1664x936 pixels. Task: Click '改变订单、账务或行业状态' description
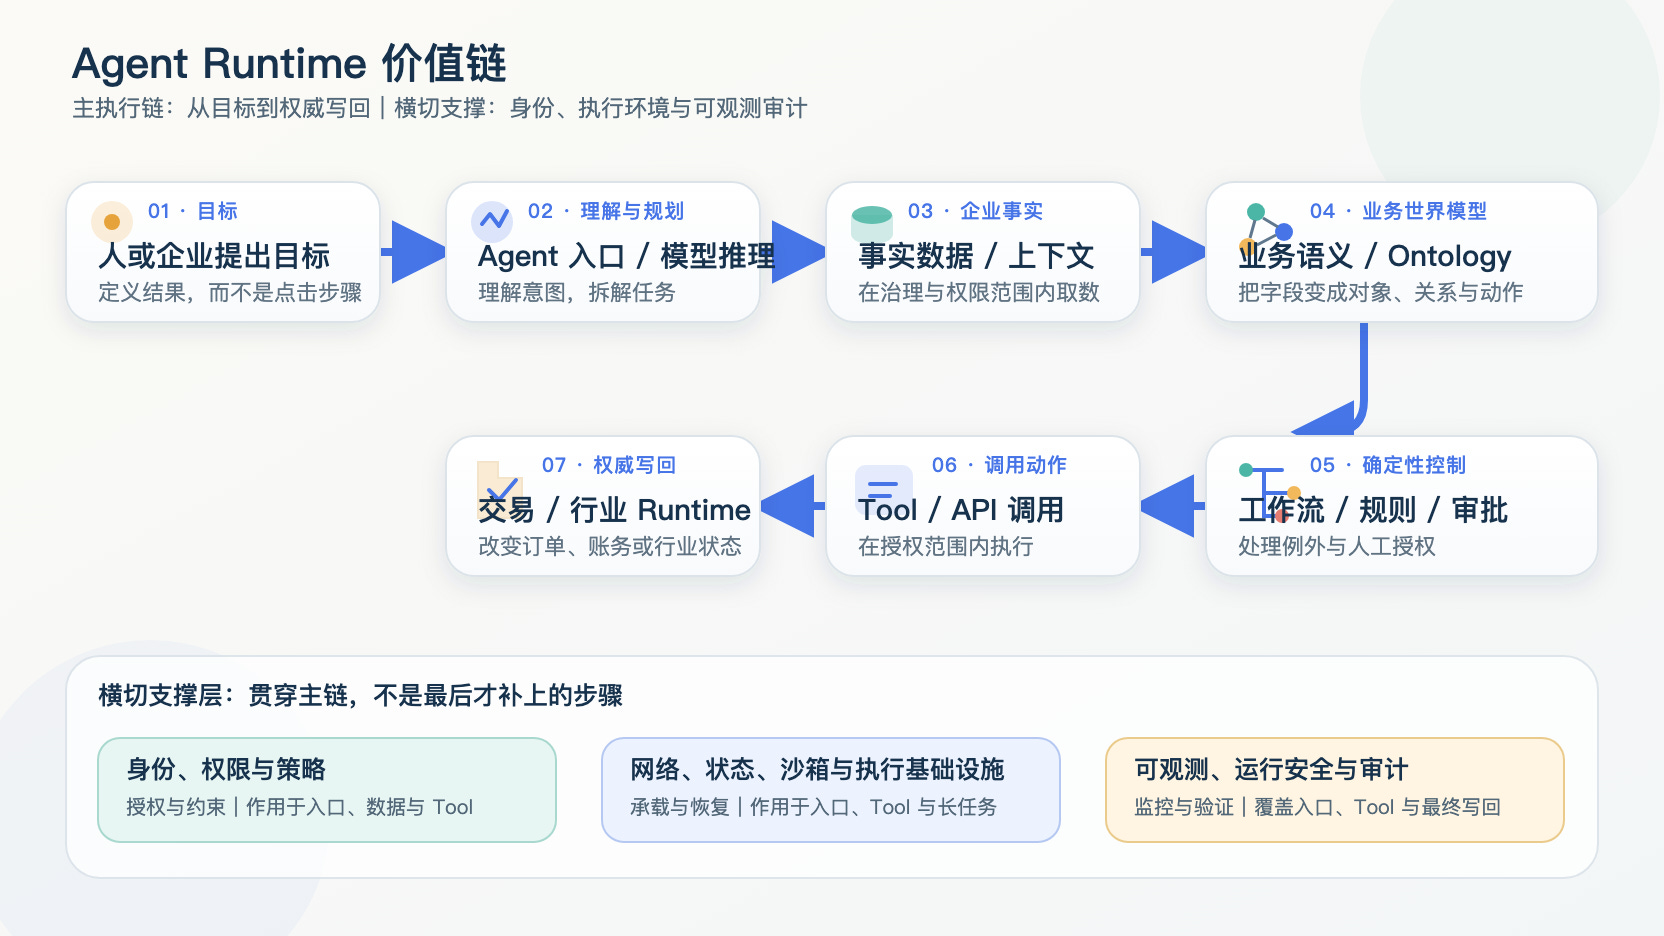point(610,546)
